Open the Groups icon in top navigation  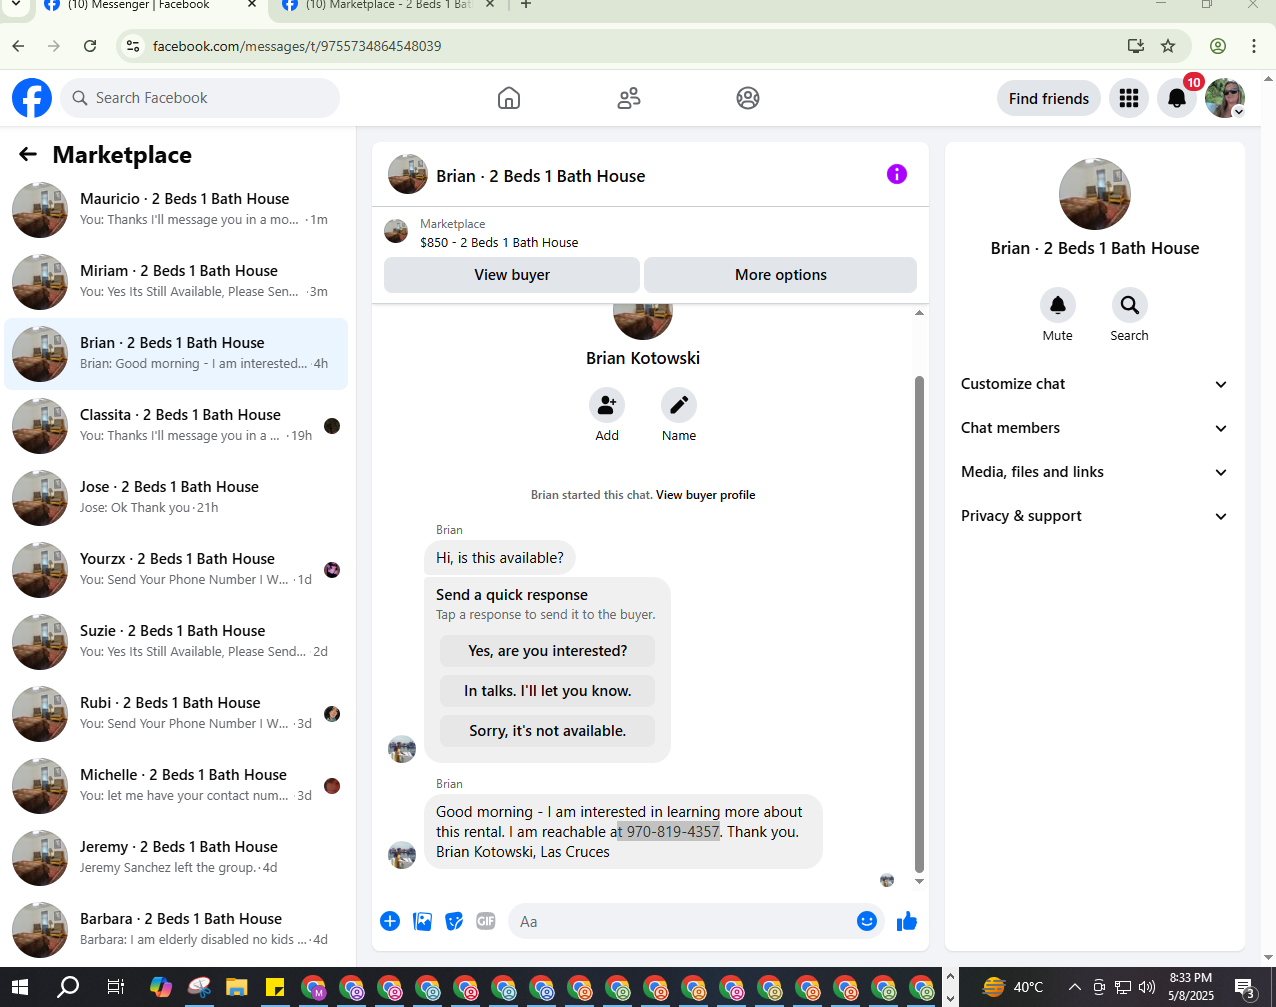(x=748, y=98)
